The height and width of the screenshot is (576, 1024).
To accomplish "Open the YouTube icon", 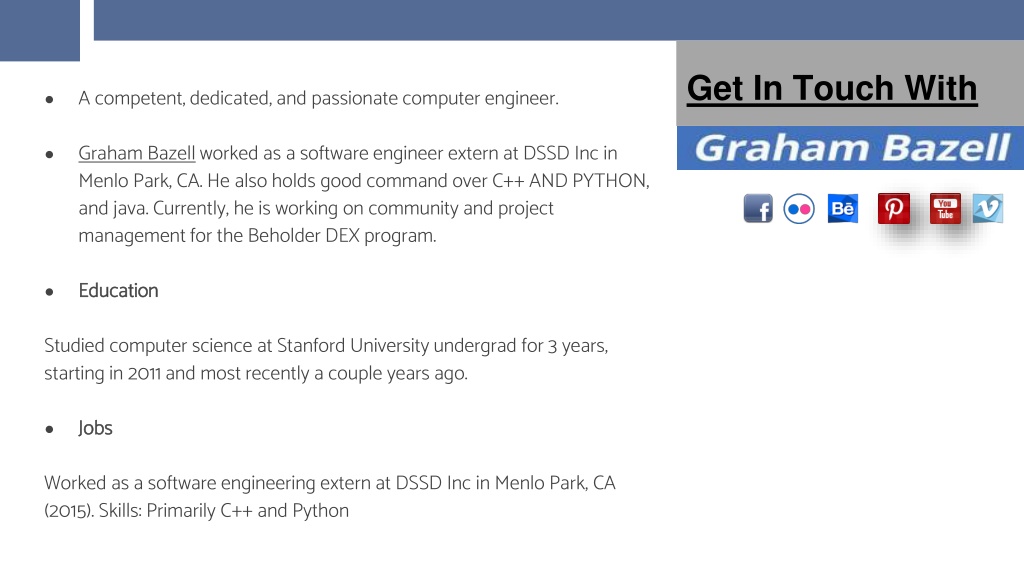I will 945,208.
